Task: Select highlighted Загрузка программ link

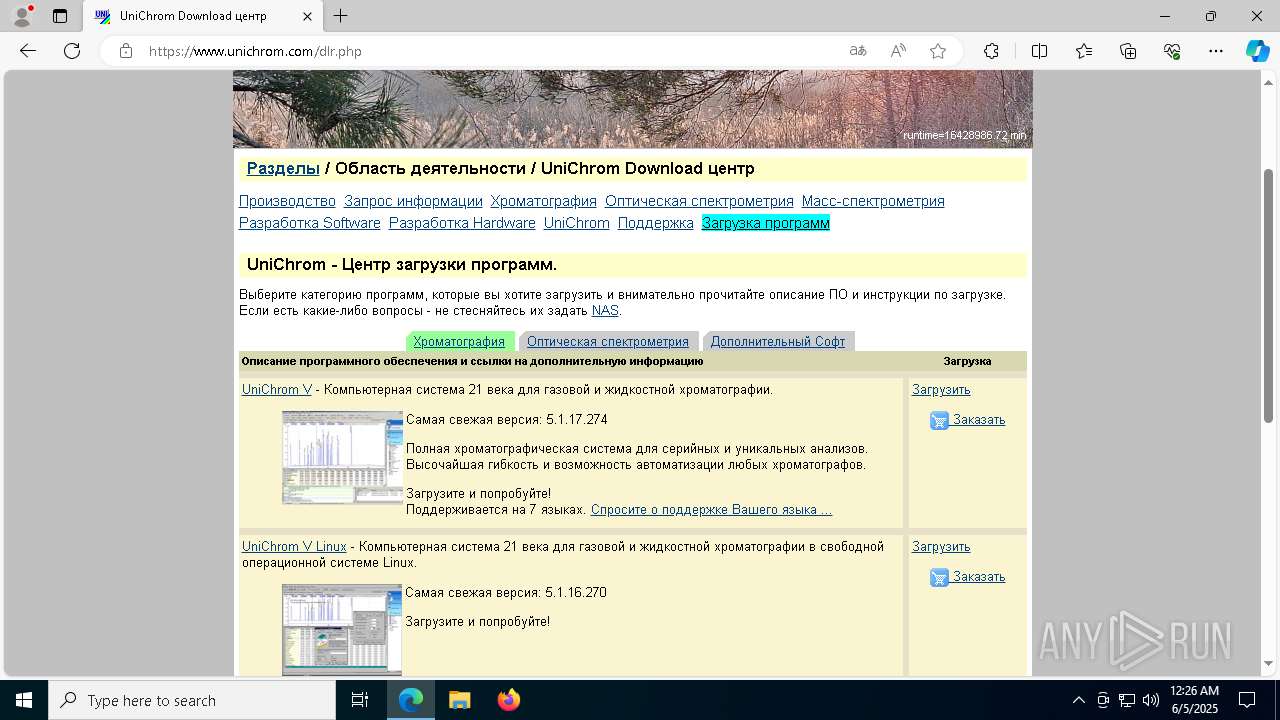Action: point(766,223)
